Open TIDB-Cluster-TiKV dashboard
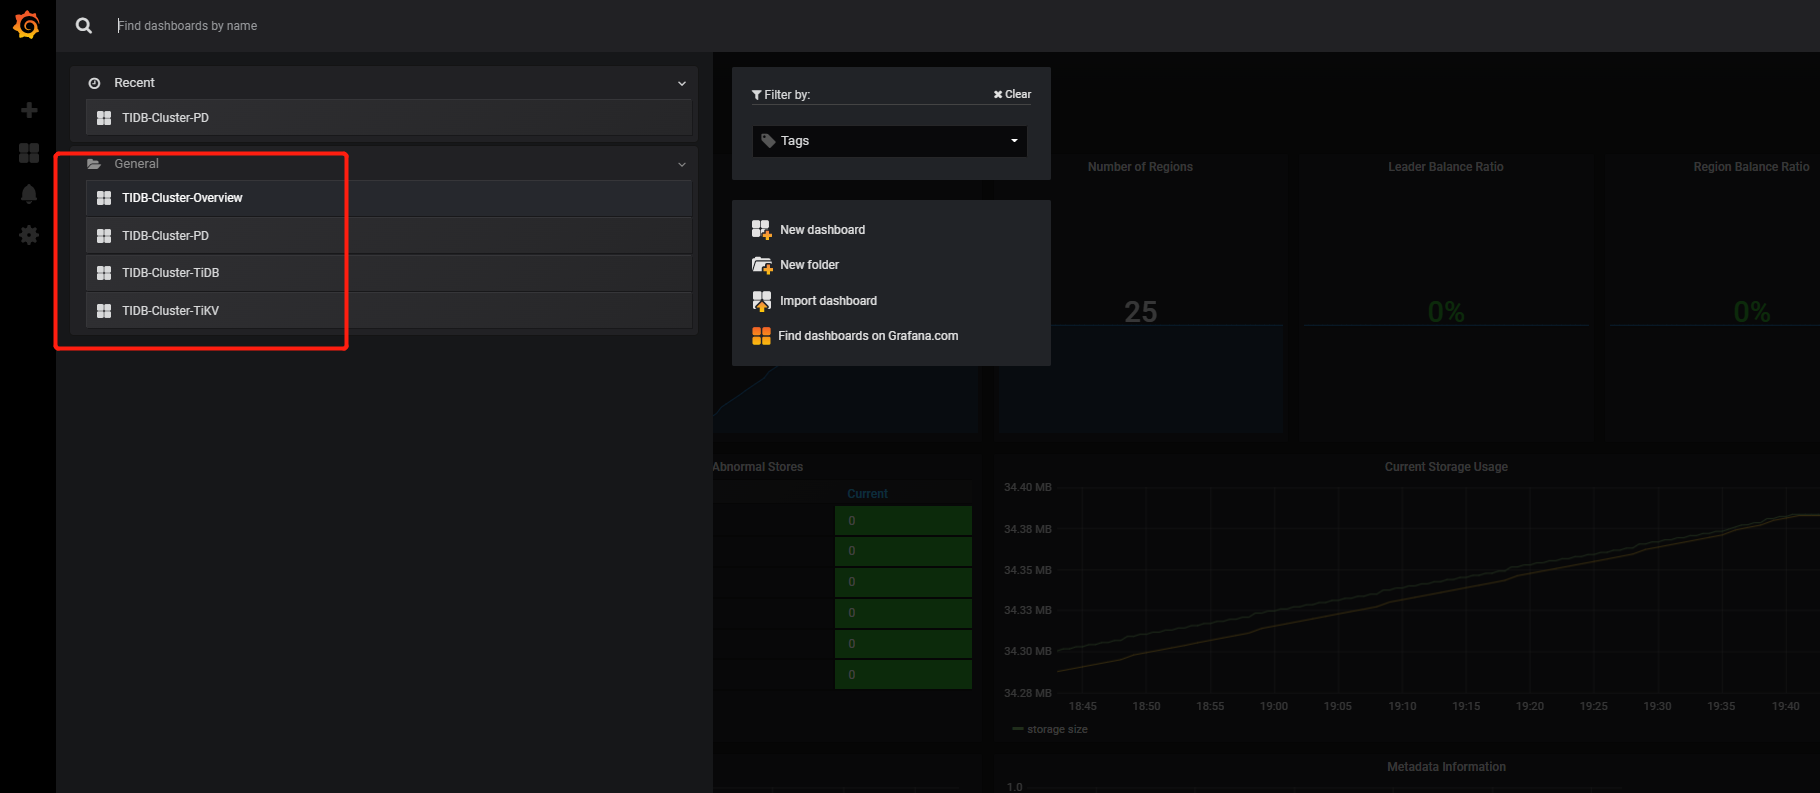The image size is (1820, 793). coord(389,311)
